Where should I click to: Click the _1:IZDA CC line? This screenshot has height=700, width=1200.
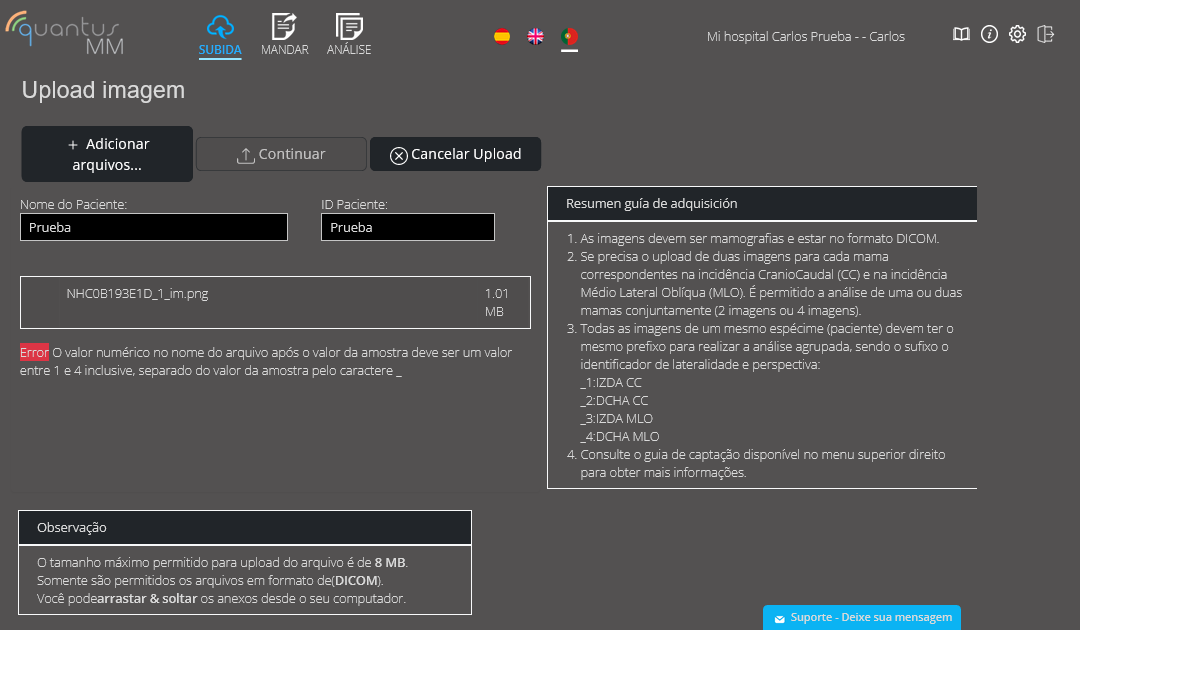[x=611, y=382]
